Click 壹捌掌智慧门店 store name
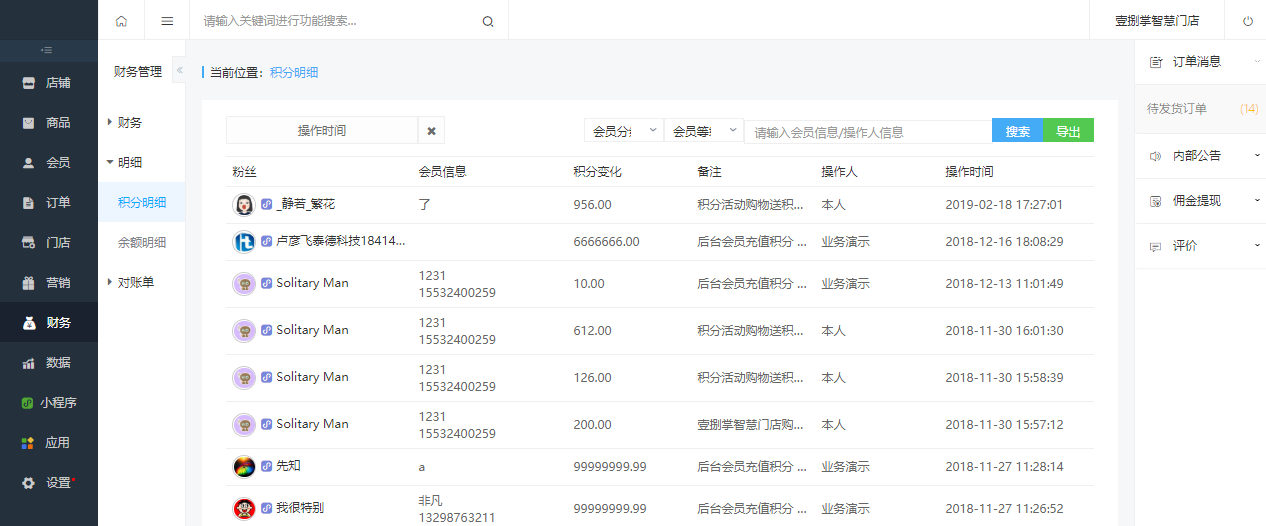The height and width of the screenshot is (526, 1266). (x=1157, y=21)
